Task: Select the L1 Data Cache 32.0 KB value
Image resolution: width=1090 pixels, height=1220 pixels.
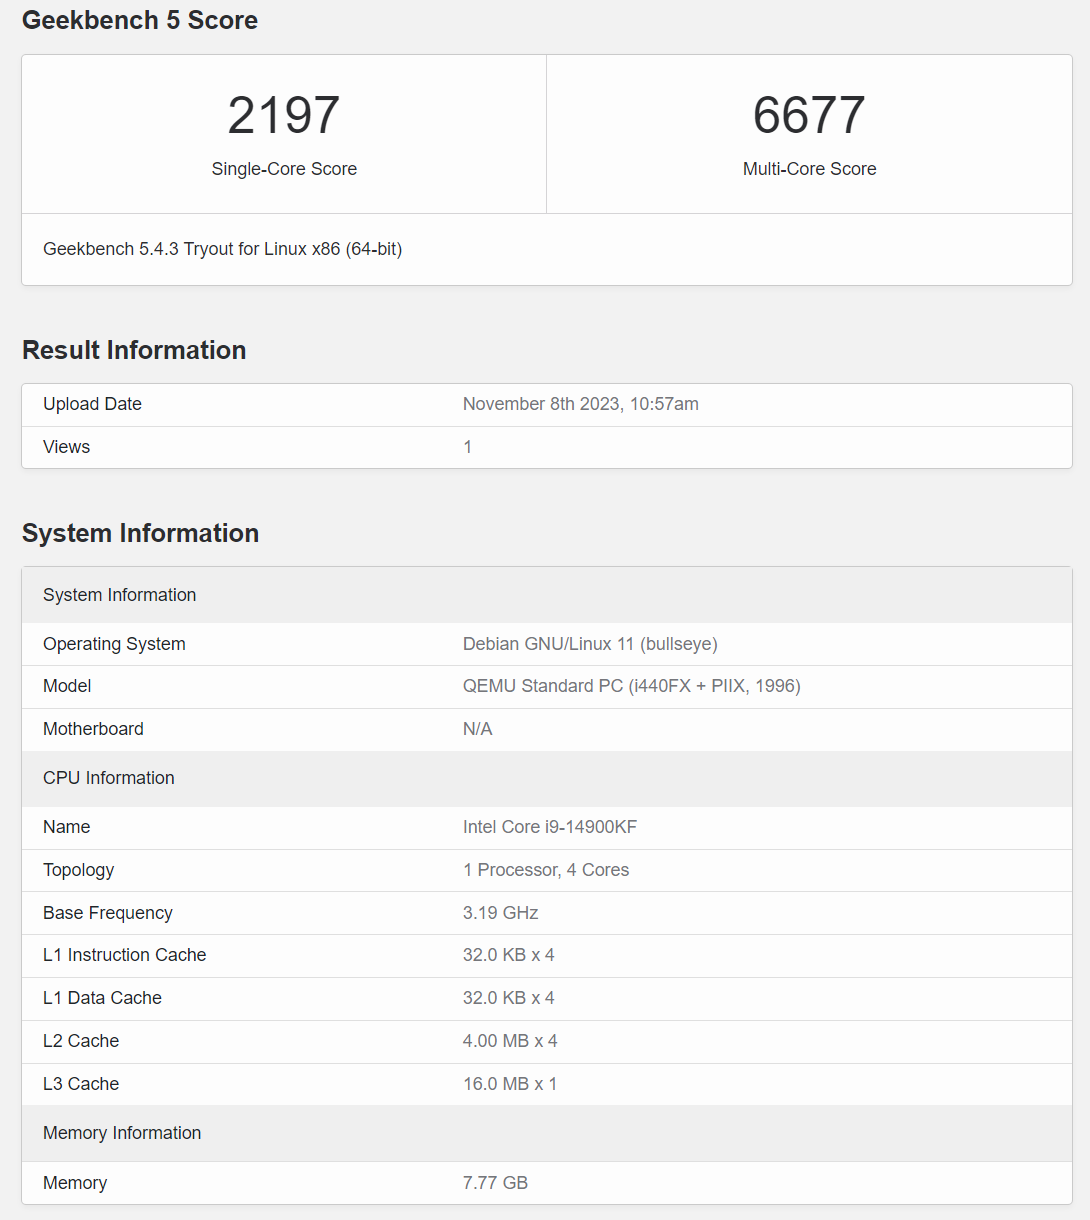Action: 508,998
